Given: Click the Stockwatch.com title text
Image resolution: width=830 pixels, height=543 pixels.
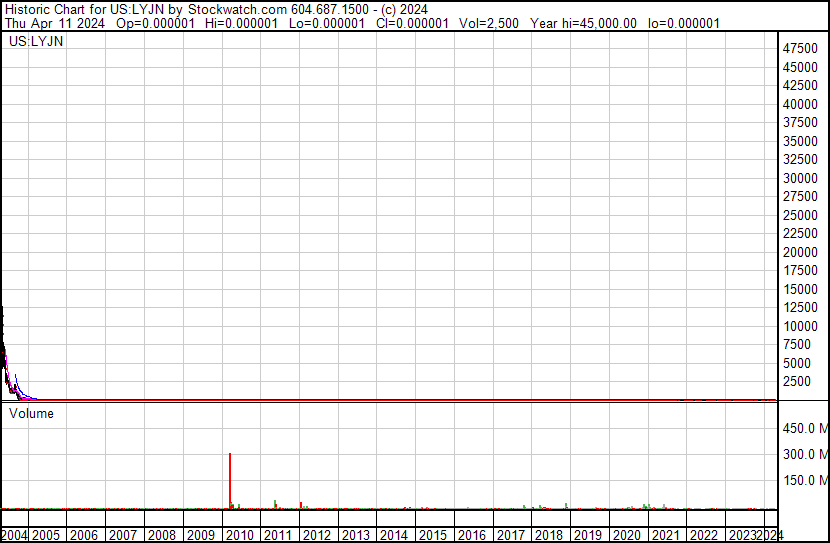Looking at the screenshot, I should click(x=237, y=10).
